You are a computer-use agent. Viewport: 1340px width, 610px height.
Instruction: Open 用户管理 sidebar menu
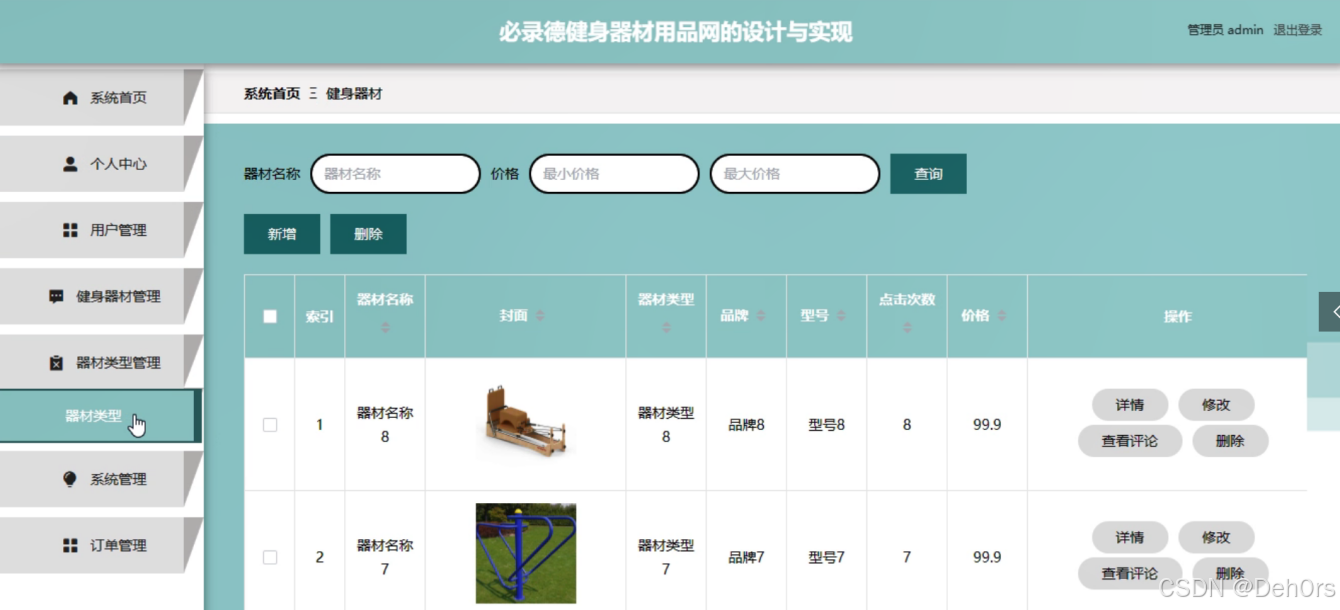coord(101,230)
